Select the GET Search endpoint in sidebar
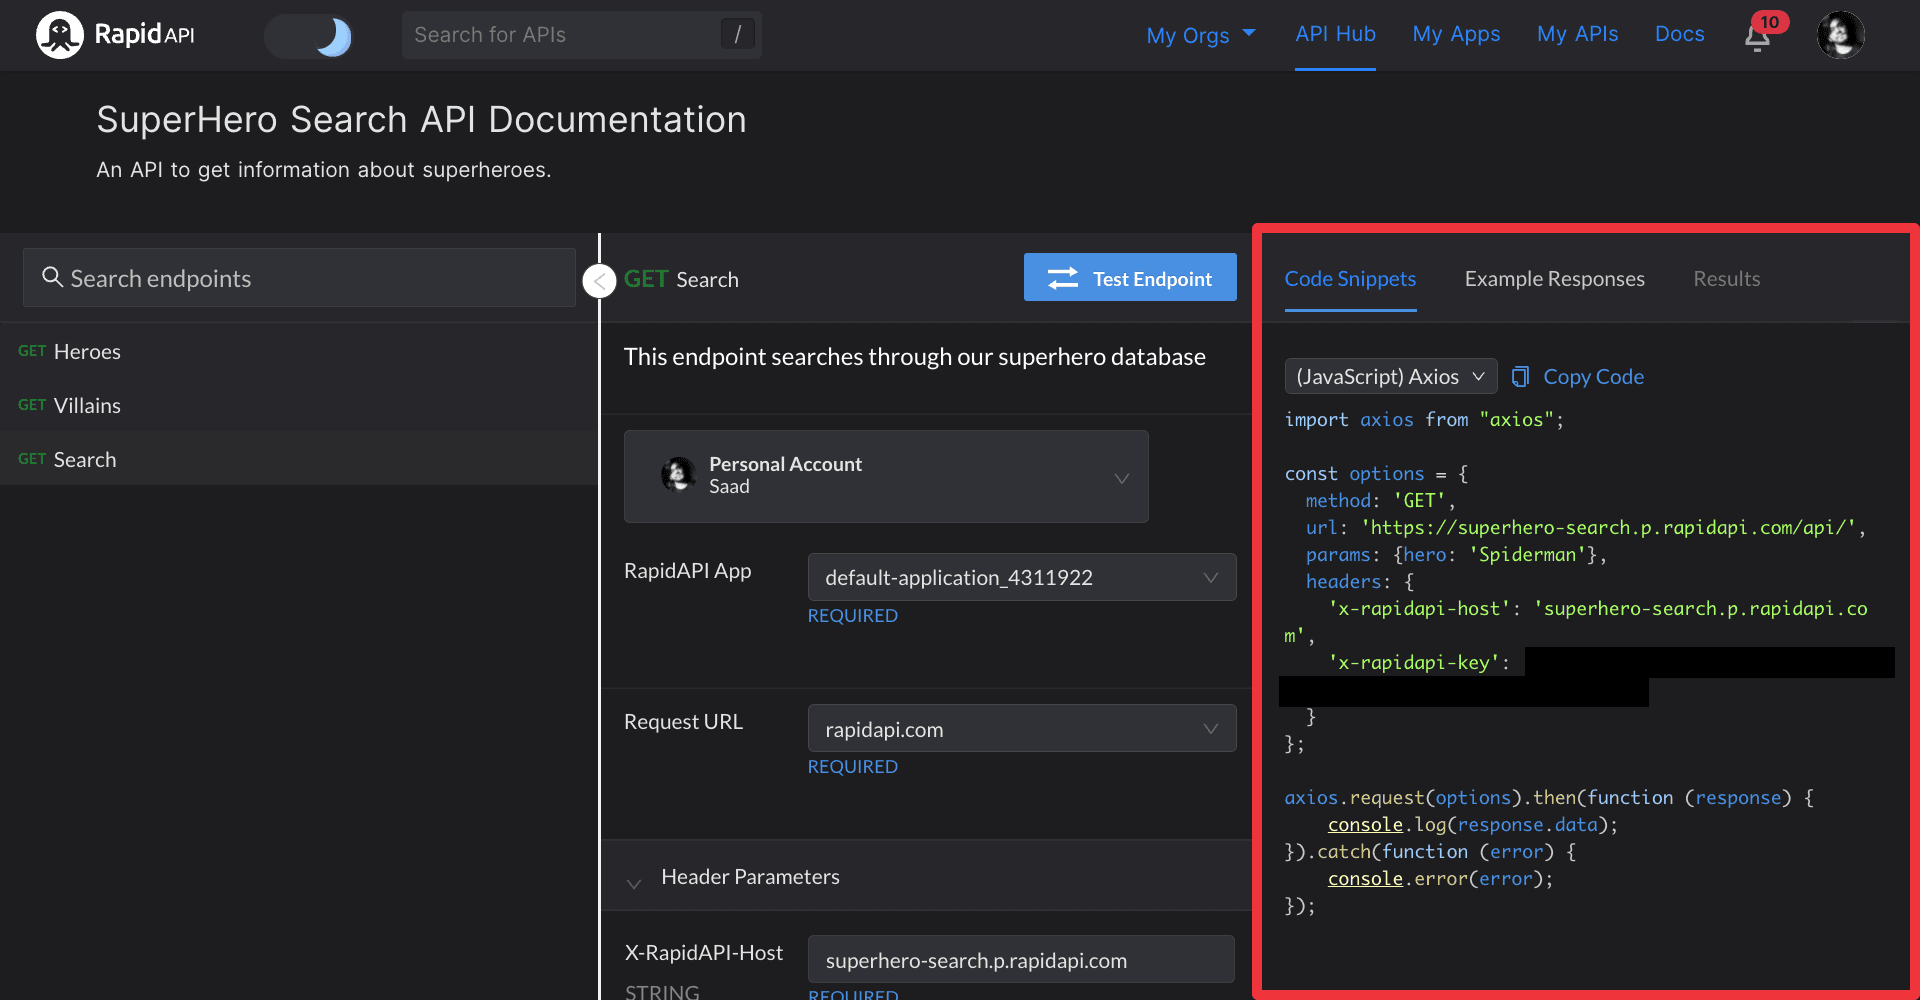Viewport: 1920px width, 1000px height. click(299, 459)
